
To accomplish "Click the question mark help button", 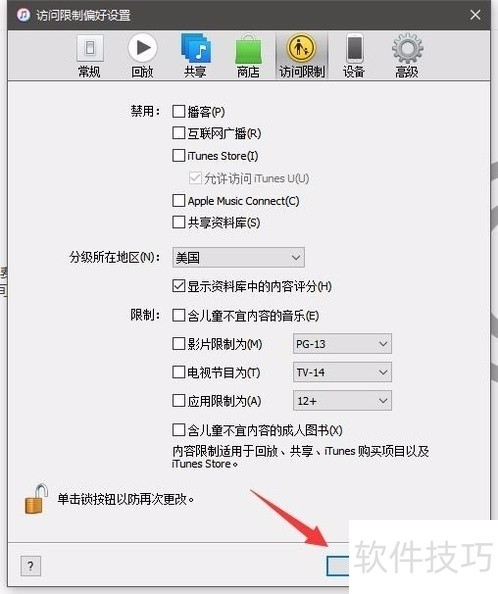I will (x=30, y=566).
